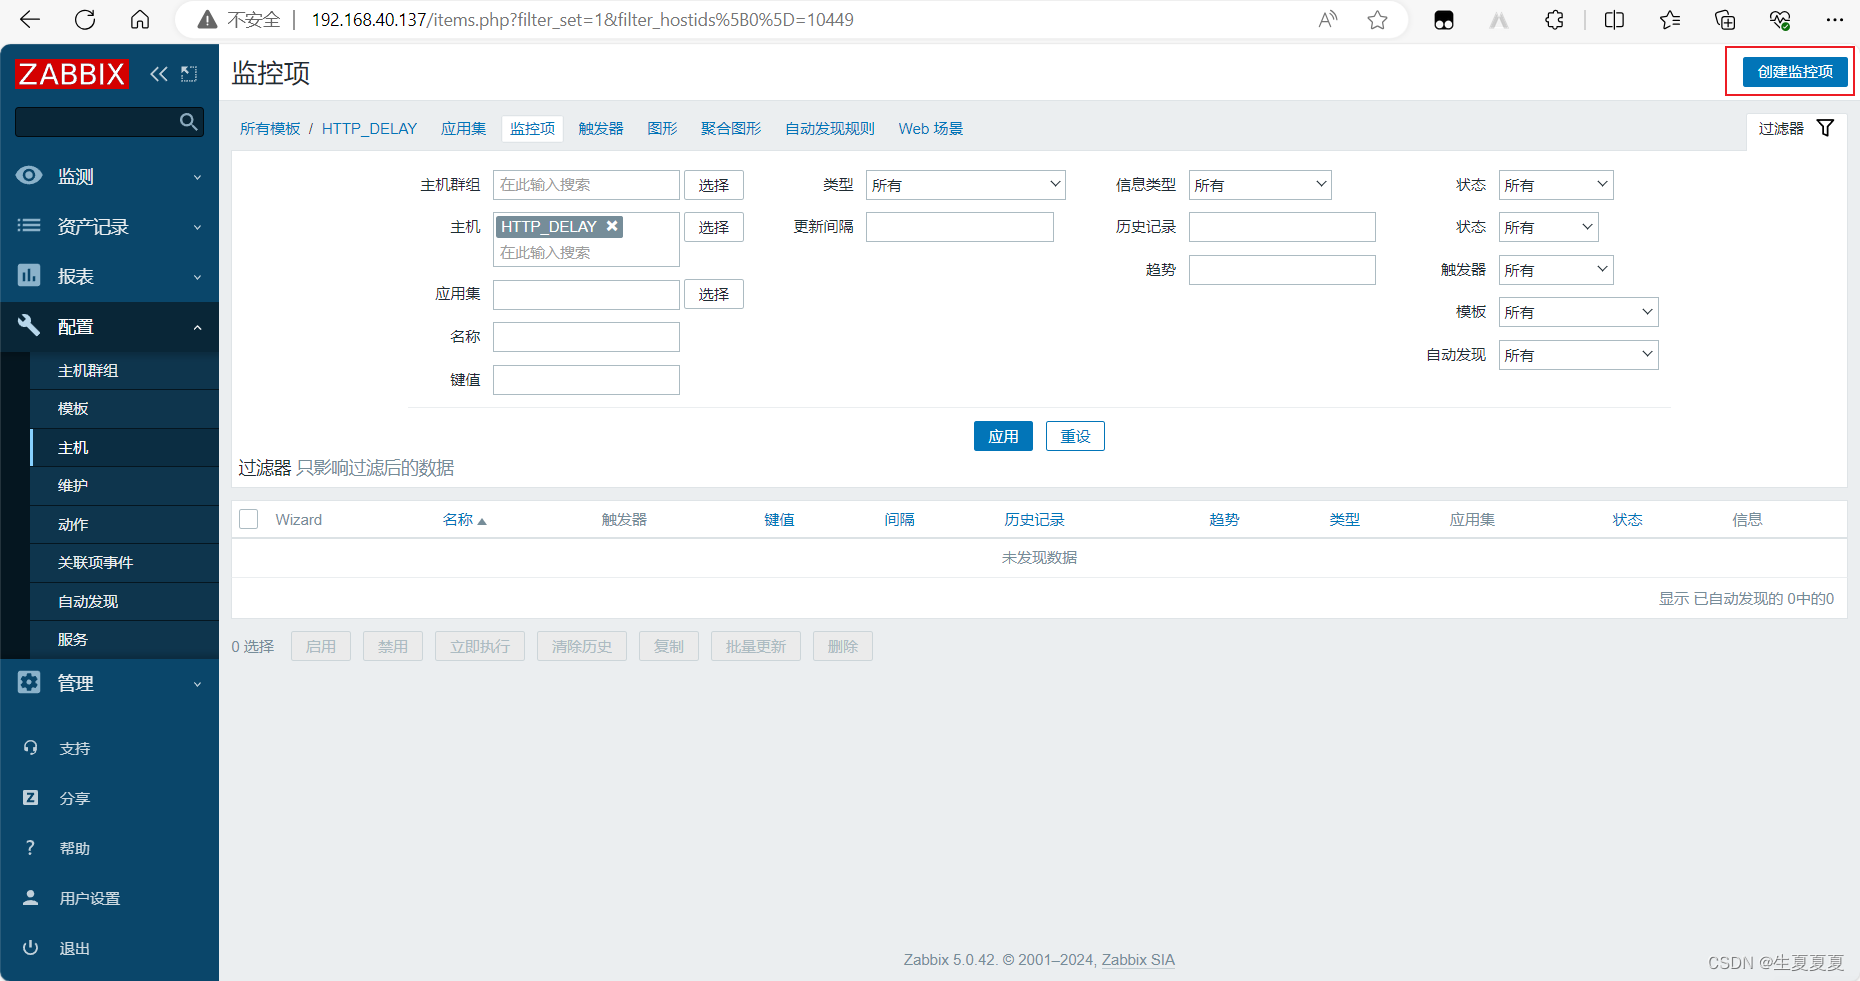Click the 应用 filter button

click(x=1003, y=436)
